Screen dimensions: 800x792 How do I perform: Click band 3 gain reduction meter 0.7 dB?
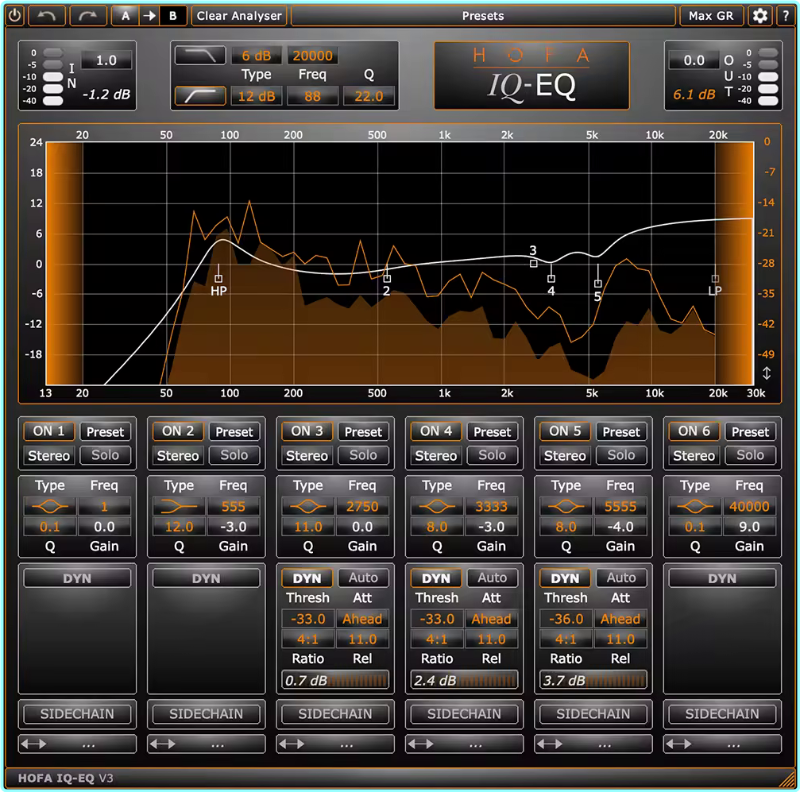click(x=335, y=680)
